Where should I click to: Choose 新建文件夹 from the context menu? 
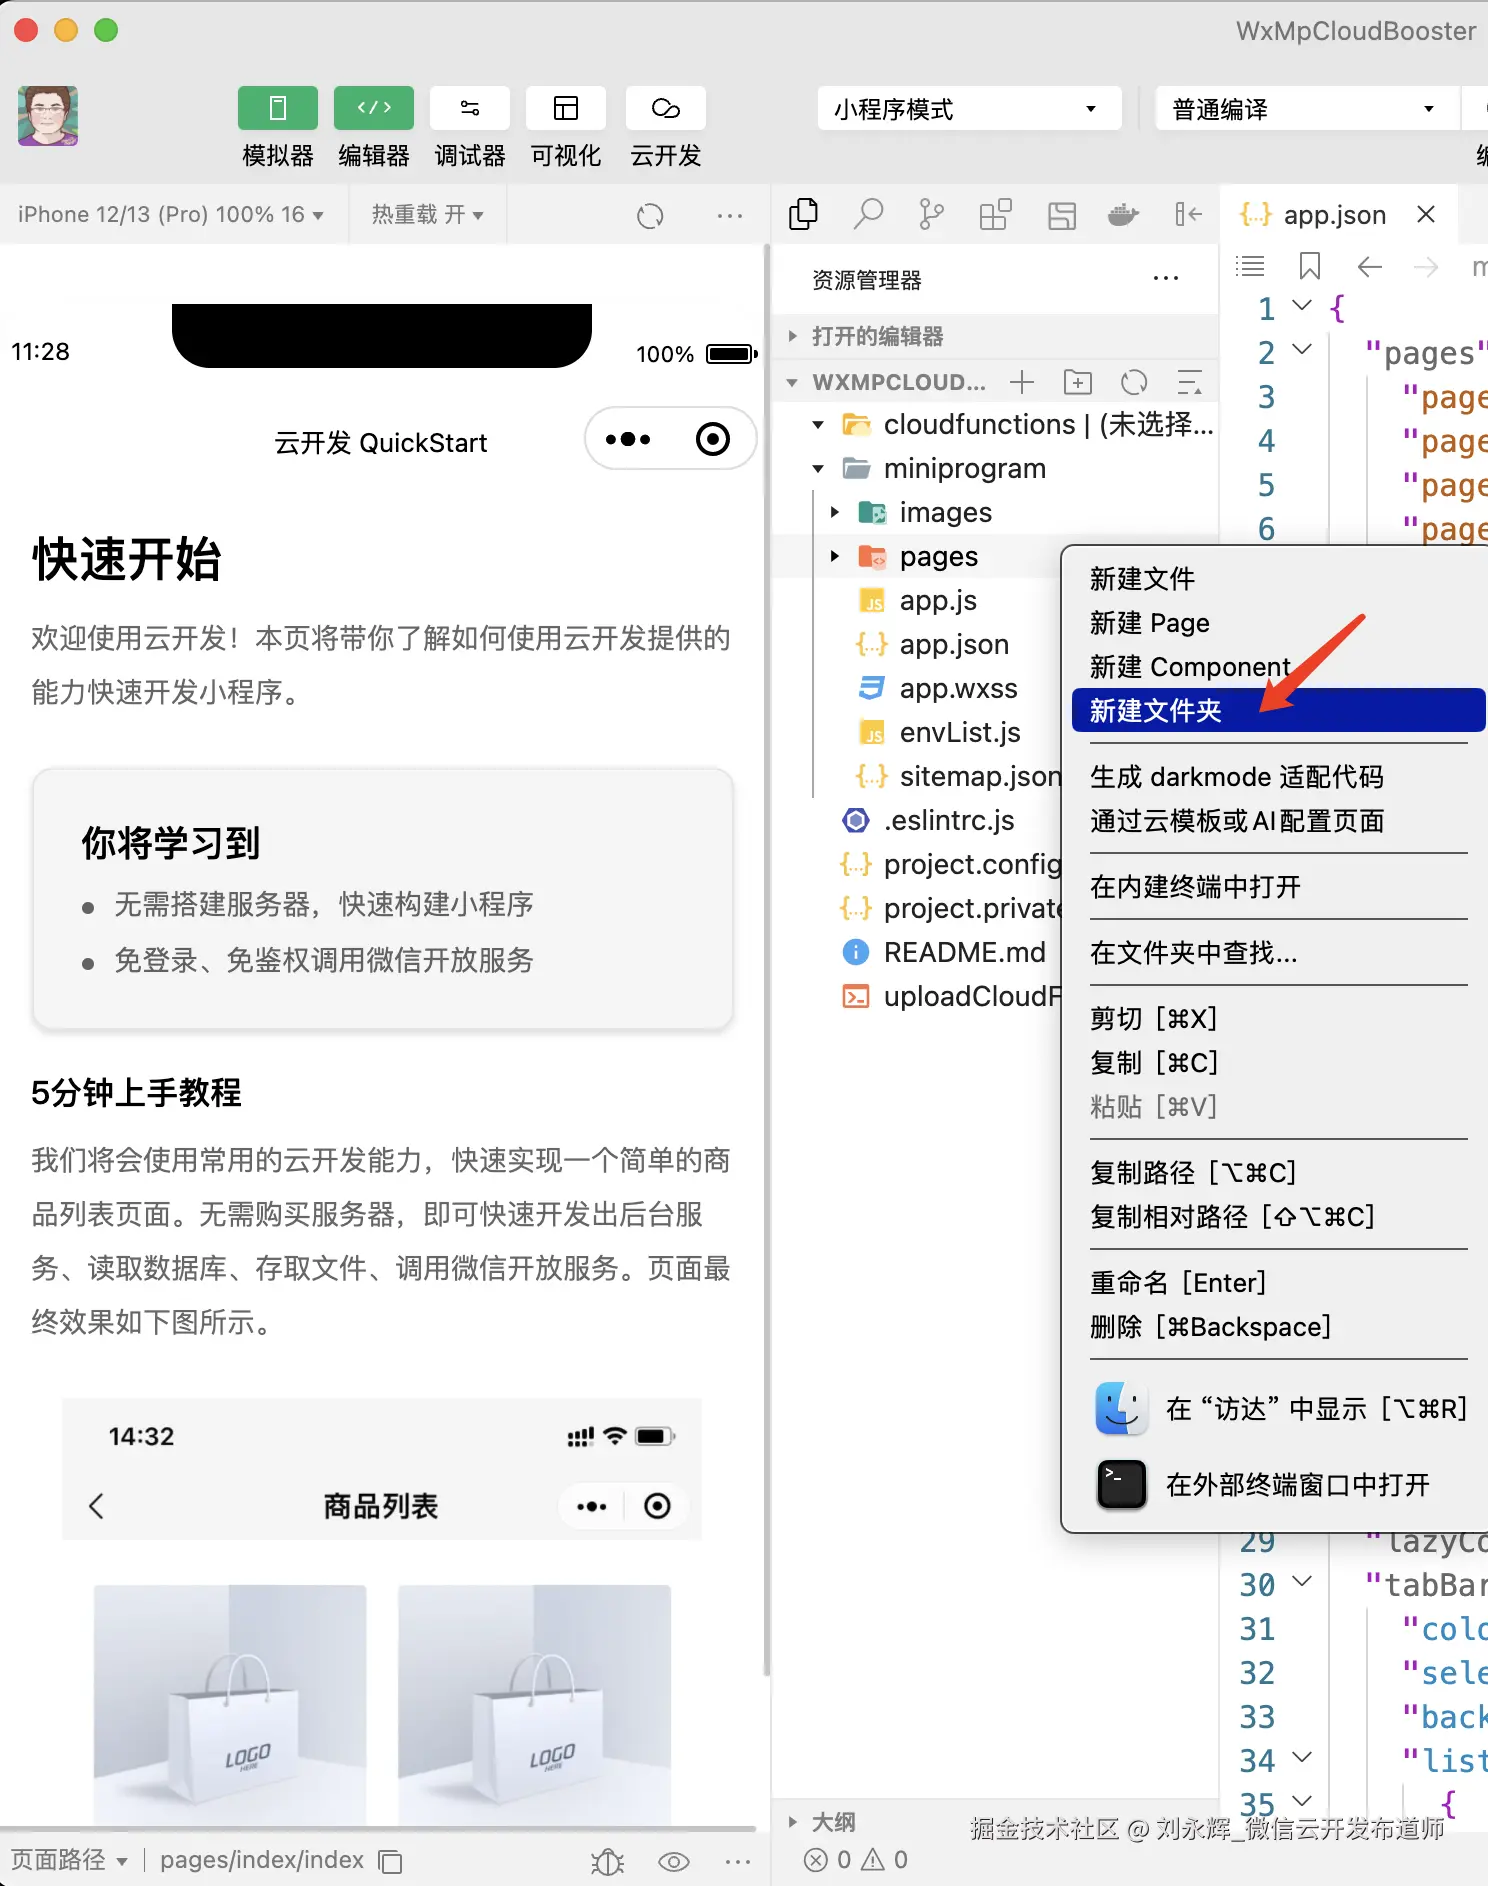tap(1278, 711)
